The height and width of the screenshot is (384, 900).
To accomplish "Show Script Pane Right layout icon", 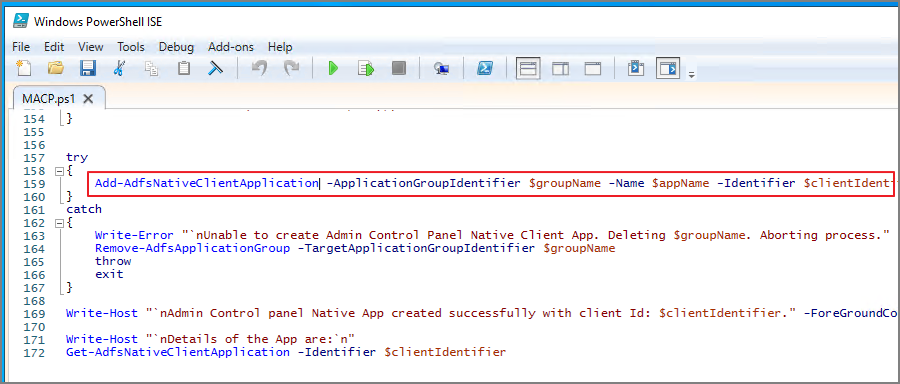I will coord(560,69).
